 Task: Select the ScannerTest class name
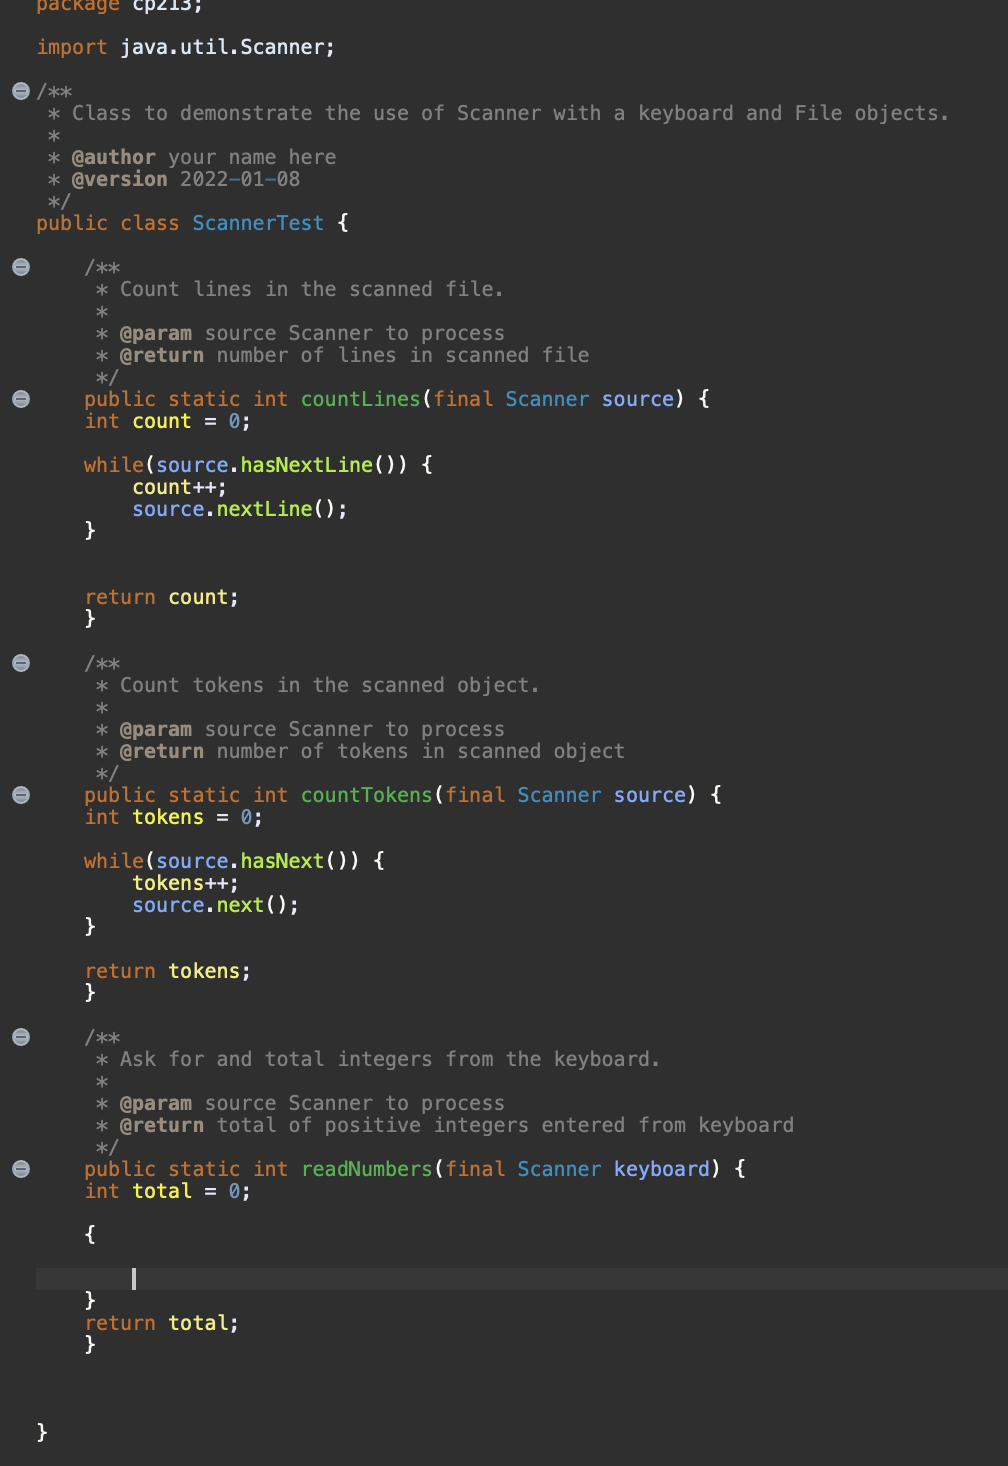coord(258,222)
